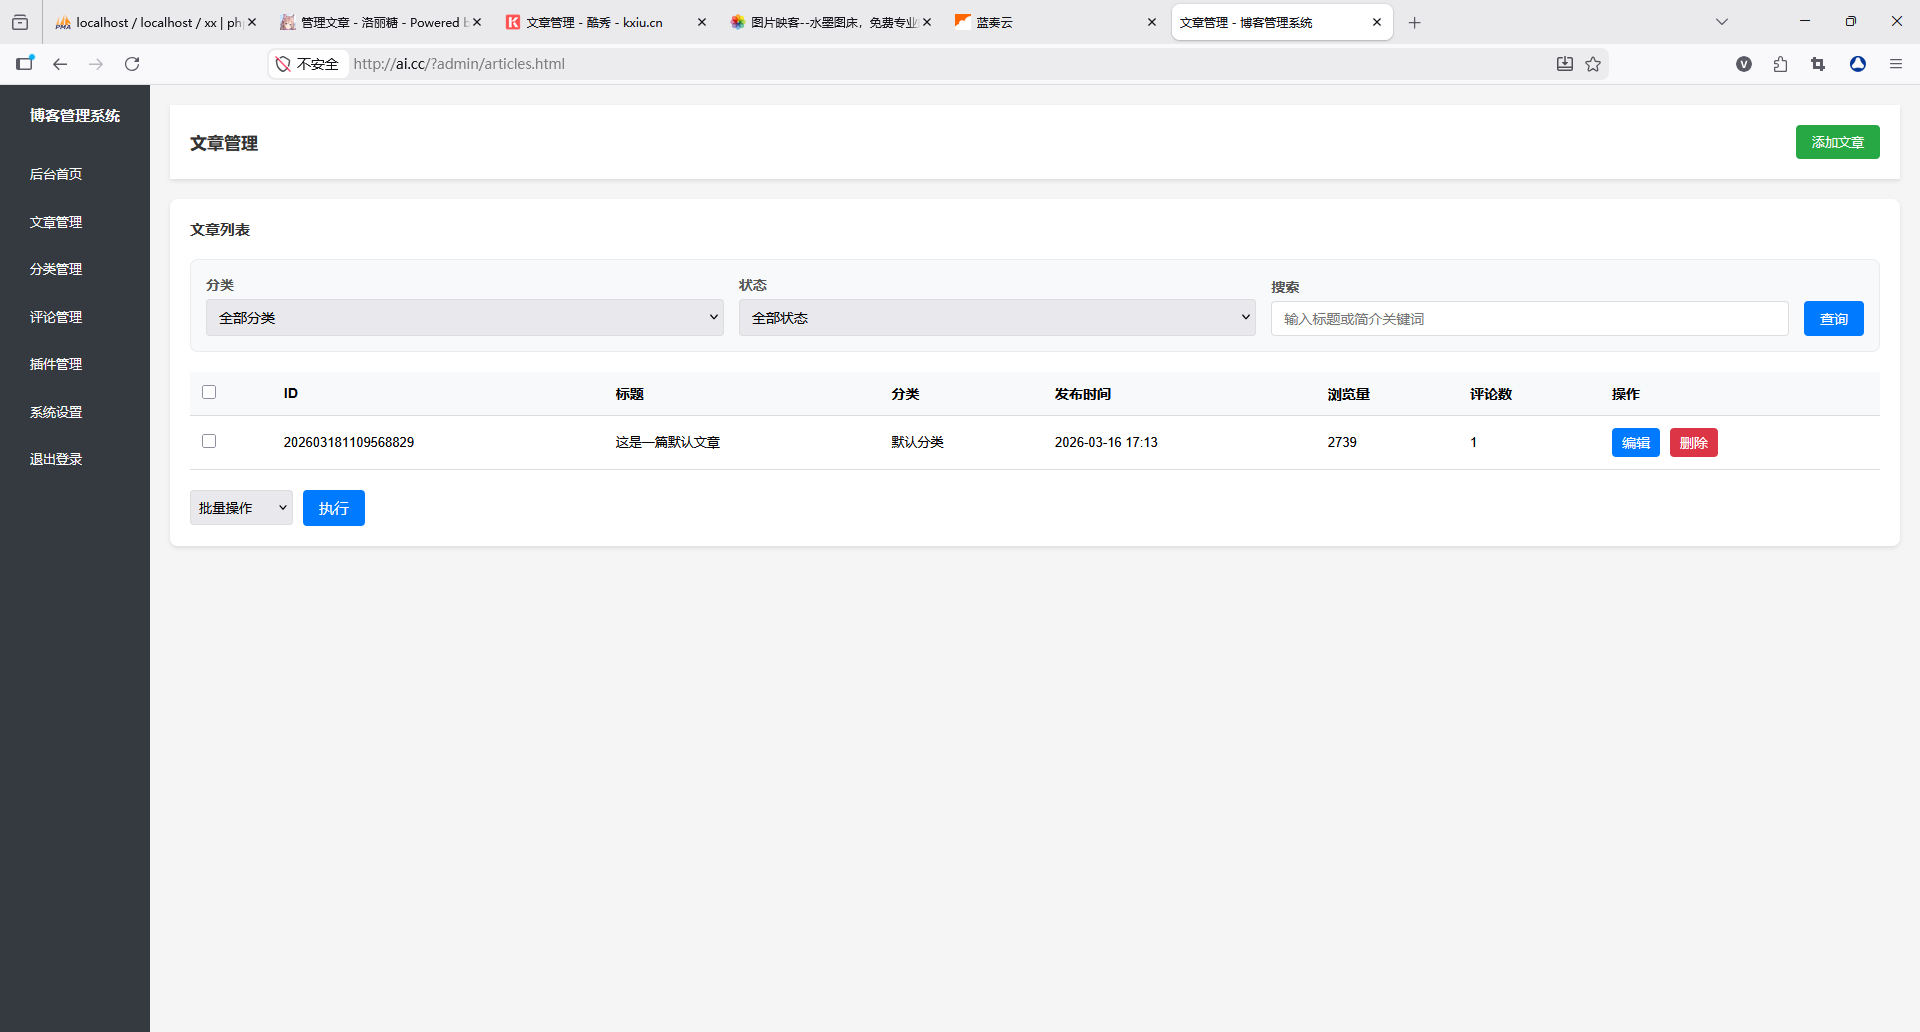
Task: Check the box for article 202603181109568829
Action: coord(209,441)
